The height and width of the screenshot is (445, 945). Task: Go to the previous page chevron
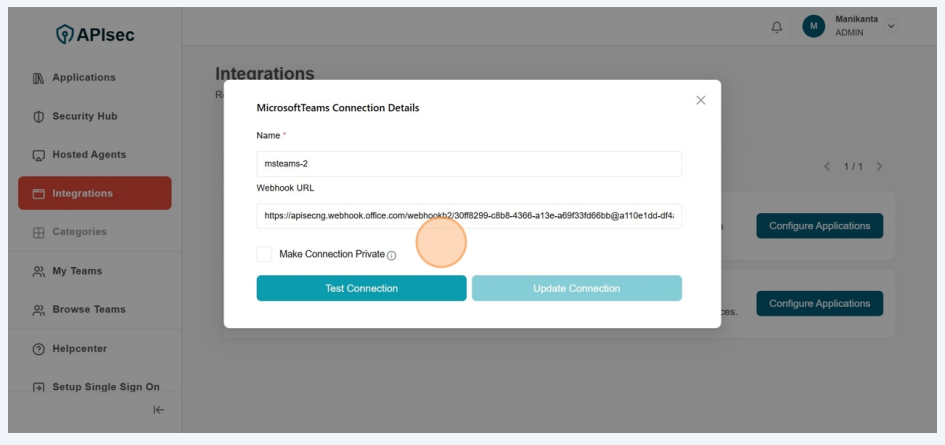pyautogui.click(x=828, y=166)
